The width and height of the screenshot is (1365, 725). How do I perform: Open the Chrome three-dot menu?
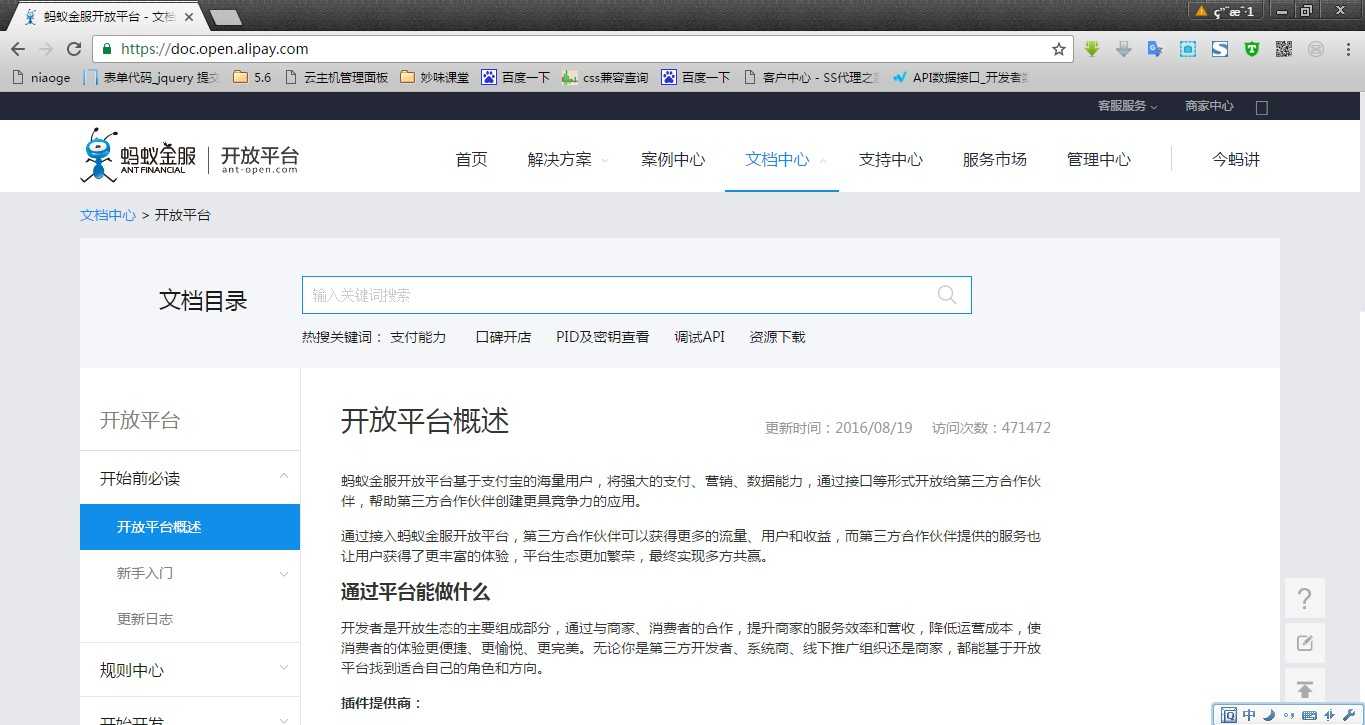pos(1347,49)
